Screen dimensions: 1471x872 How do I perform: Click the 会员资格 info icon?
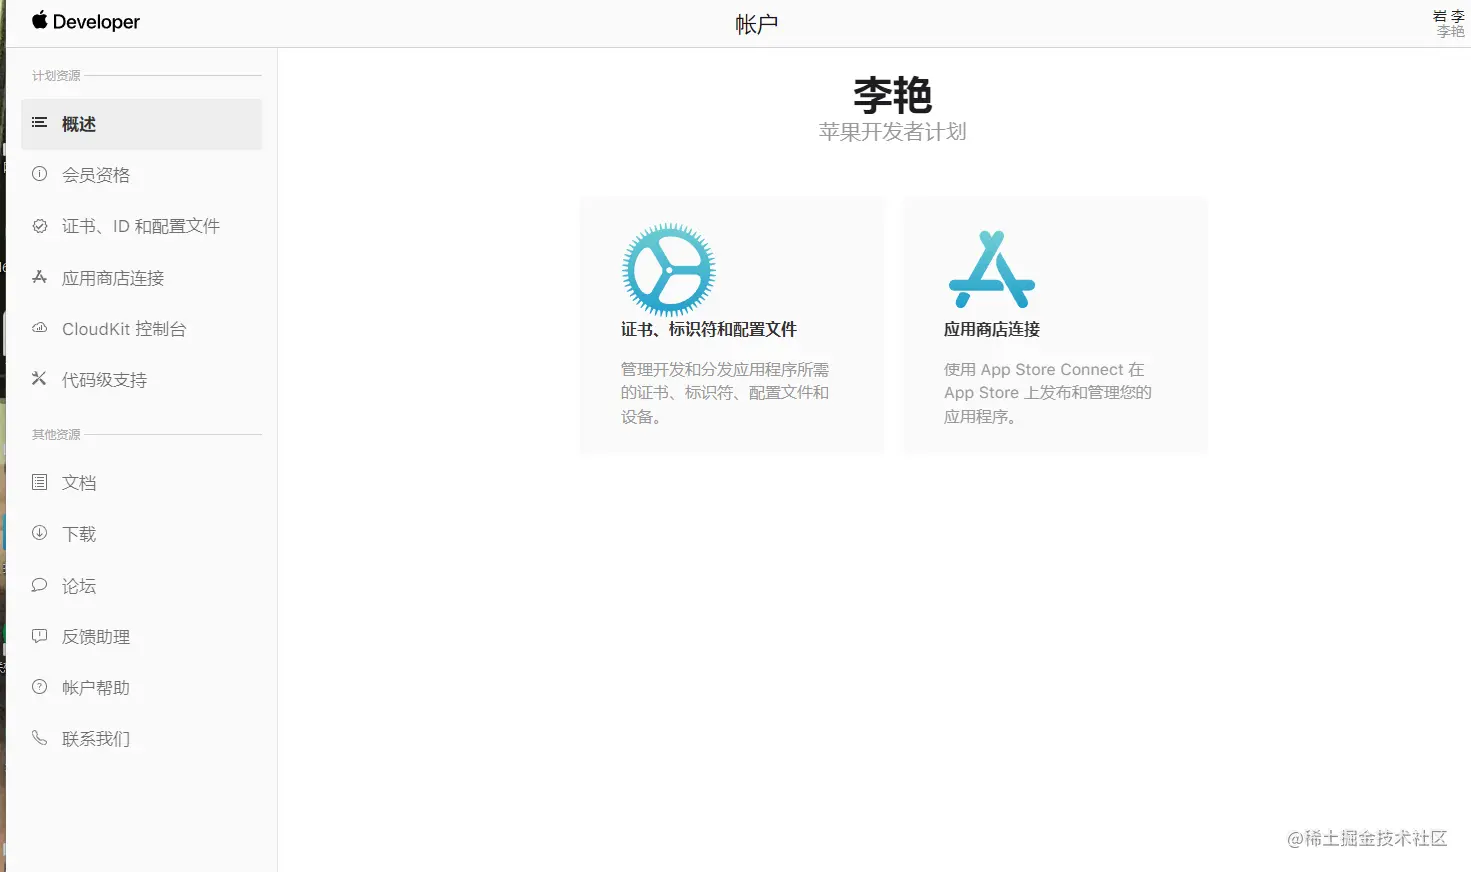tap(39, 174)
